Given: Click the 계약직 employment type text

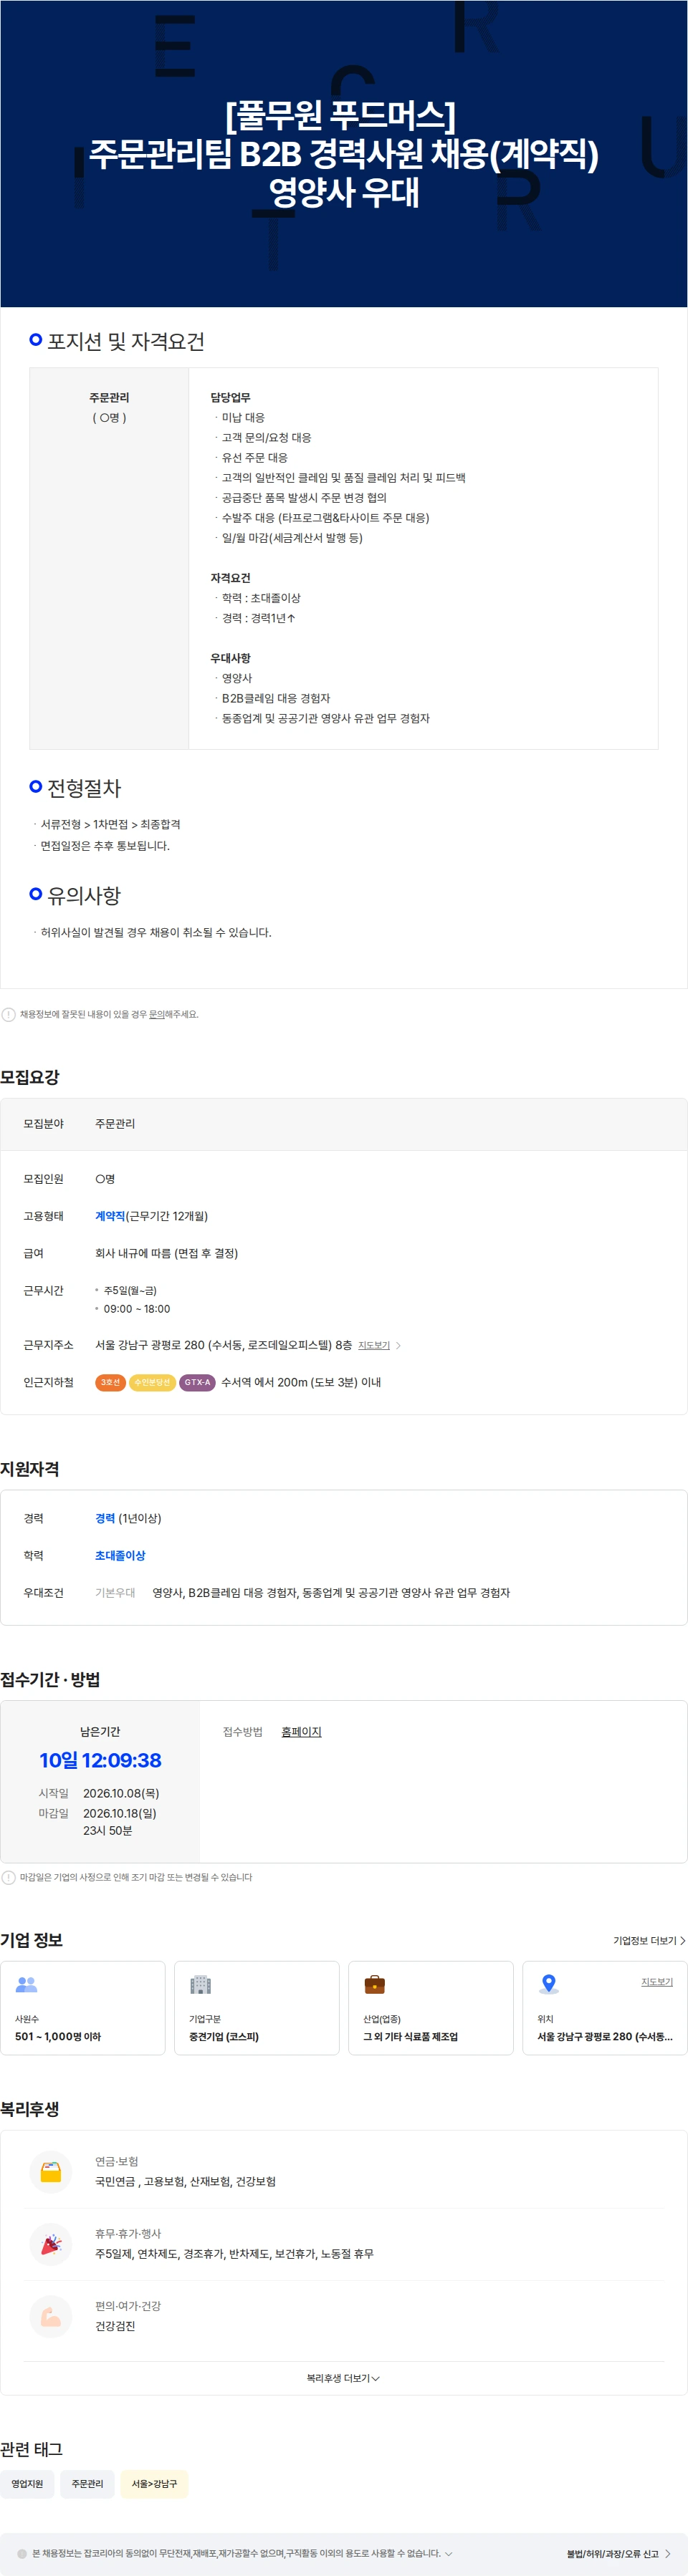Looking at the screenshot, I should (110, 1216).
